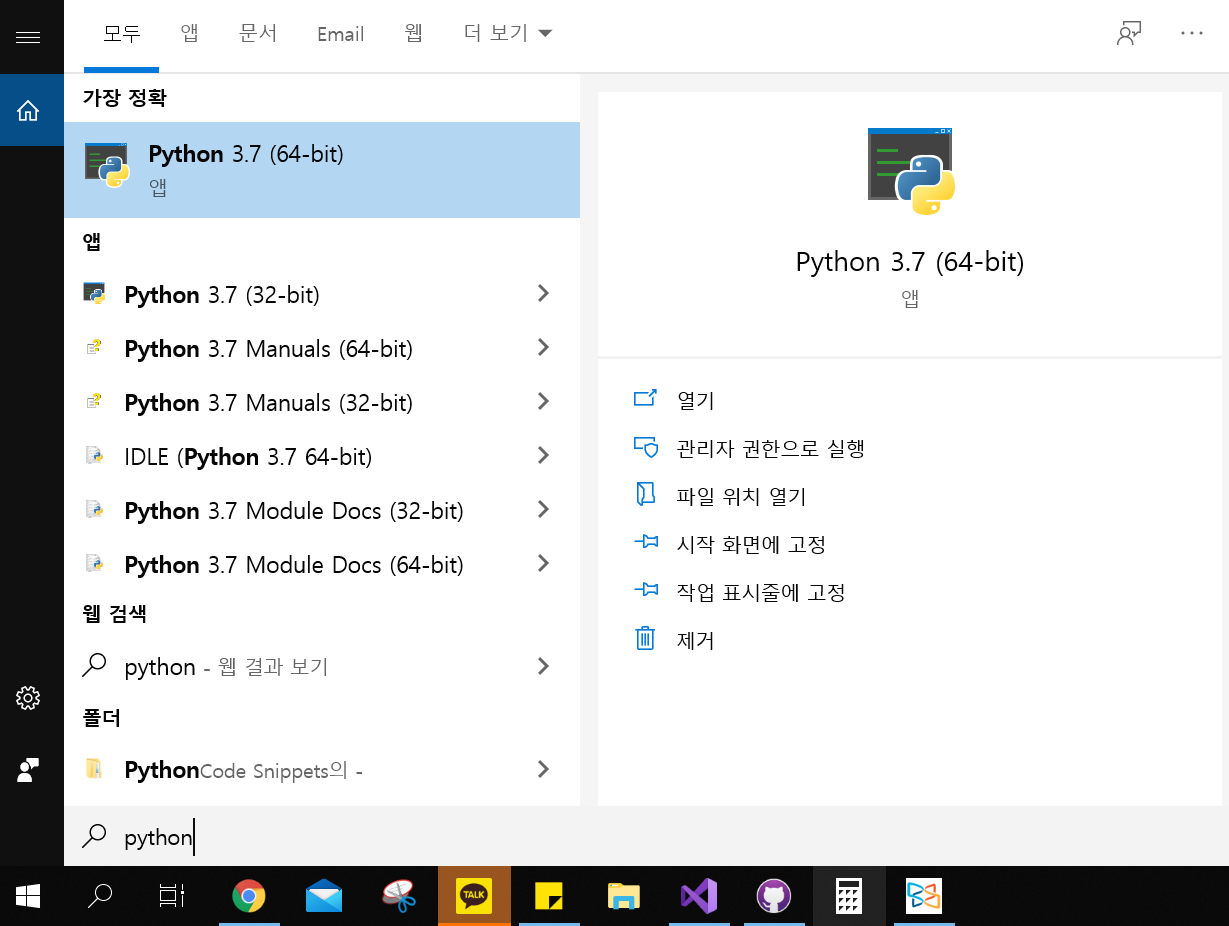Expand Python 3.7 Manuals (64-bit) arrow

tap(543, 347)
